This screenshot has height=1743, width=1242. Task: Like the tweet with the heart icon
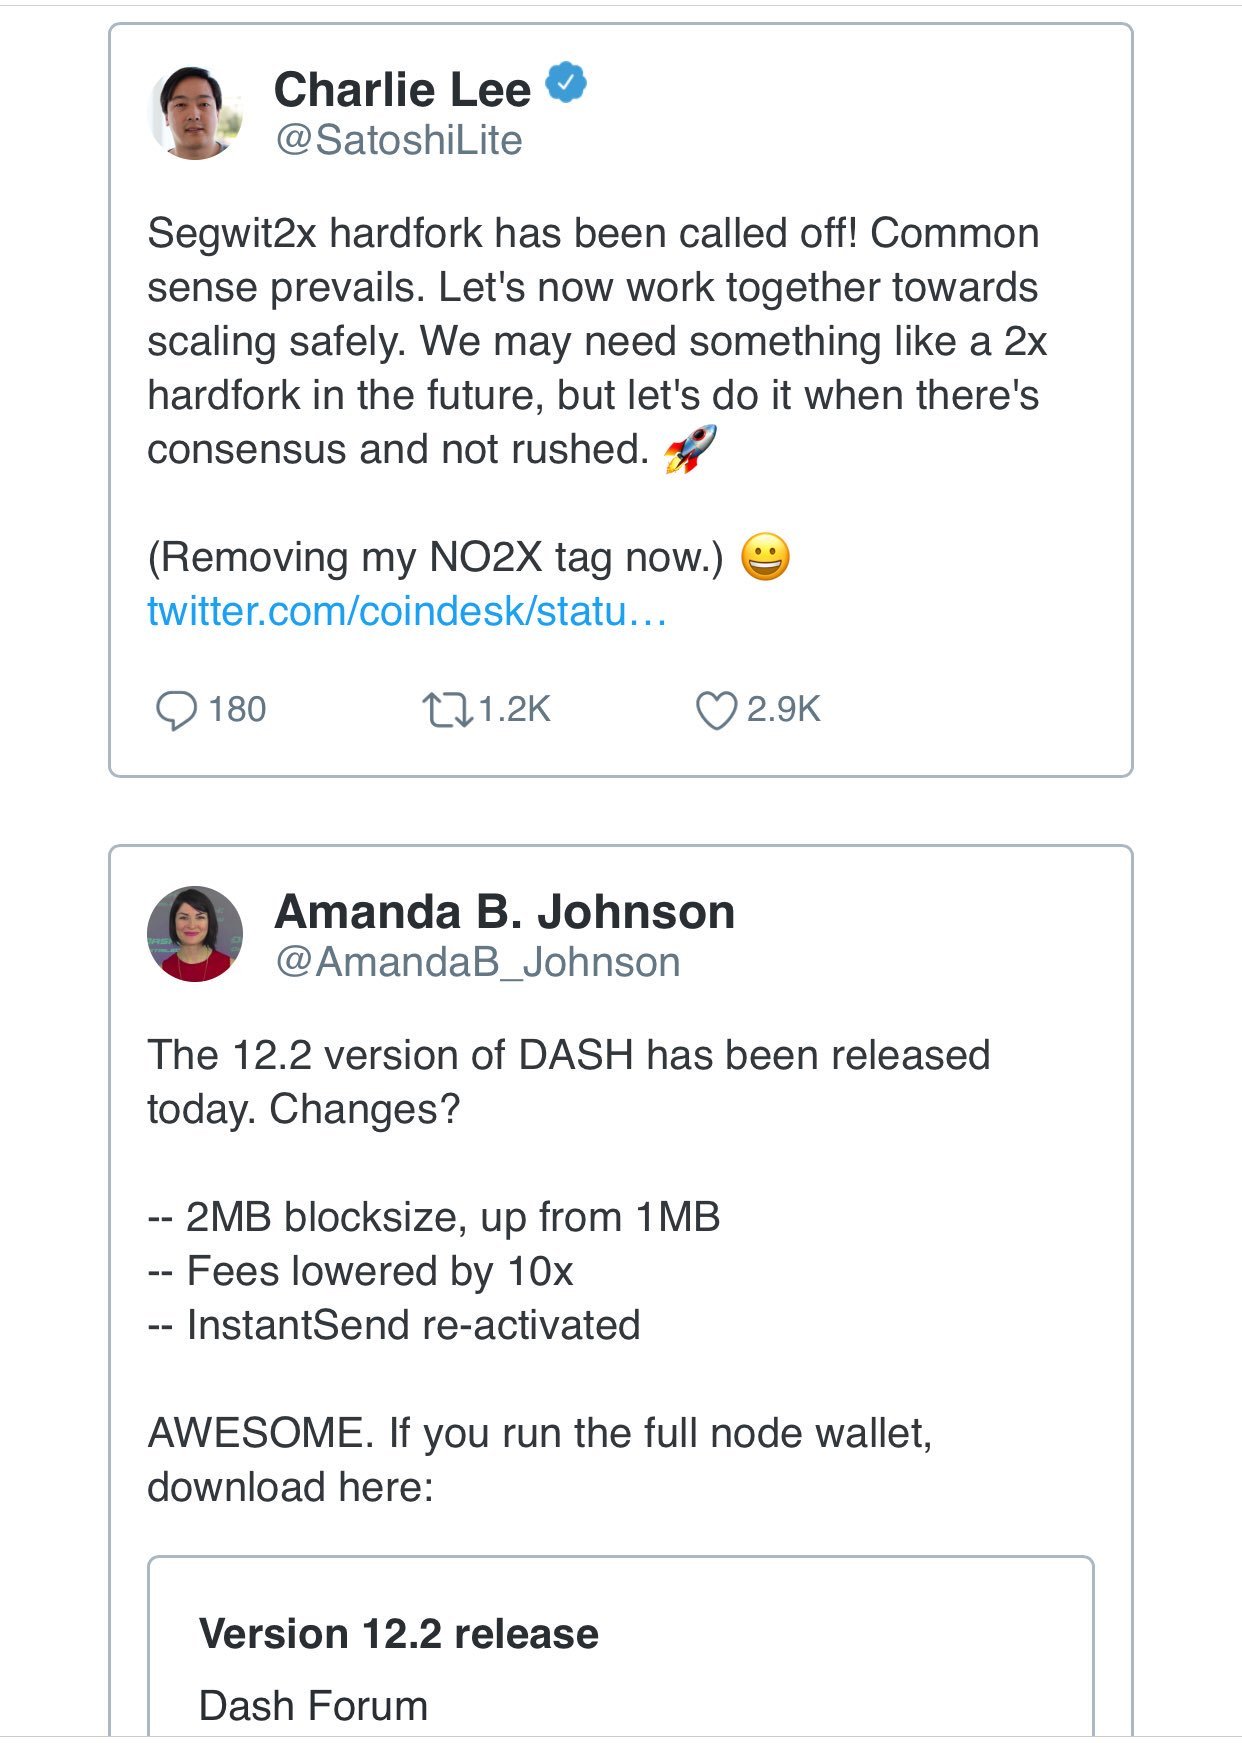[x=716, y=711]
